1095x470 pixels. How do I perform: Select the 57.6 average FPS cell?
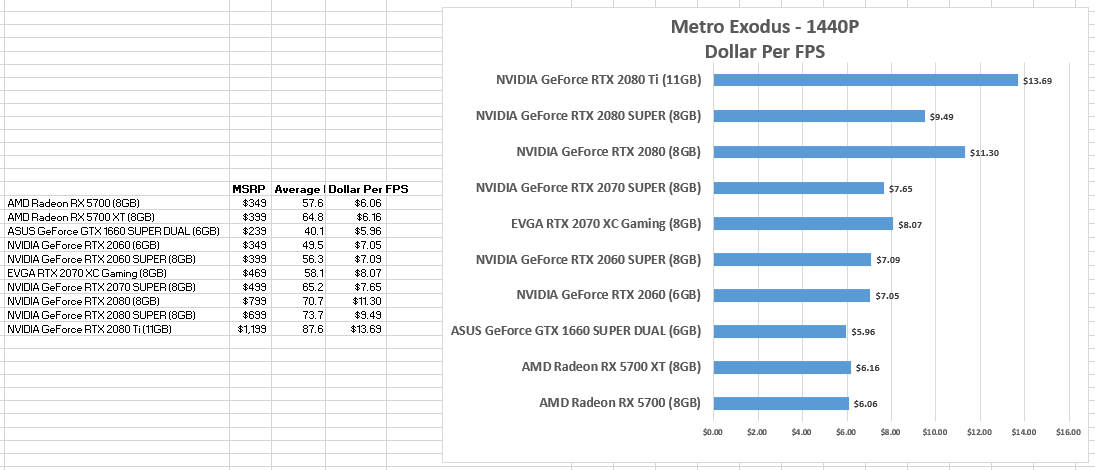point(299,203)
